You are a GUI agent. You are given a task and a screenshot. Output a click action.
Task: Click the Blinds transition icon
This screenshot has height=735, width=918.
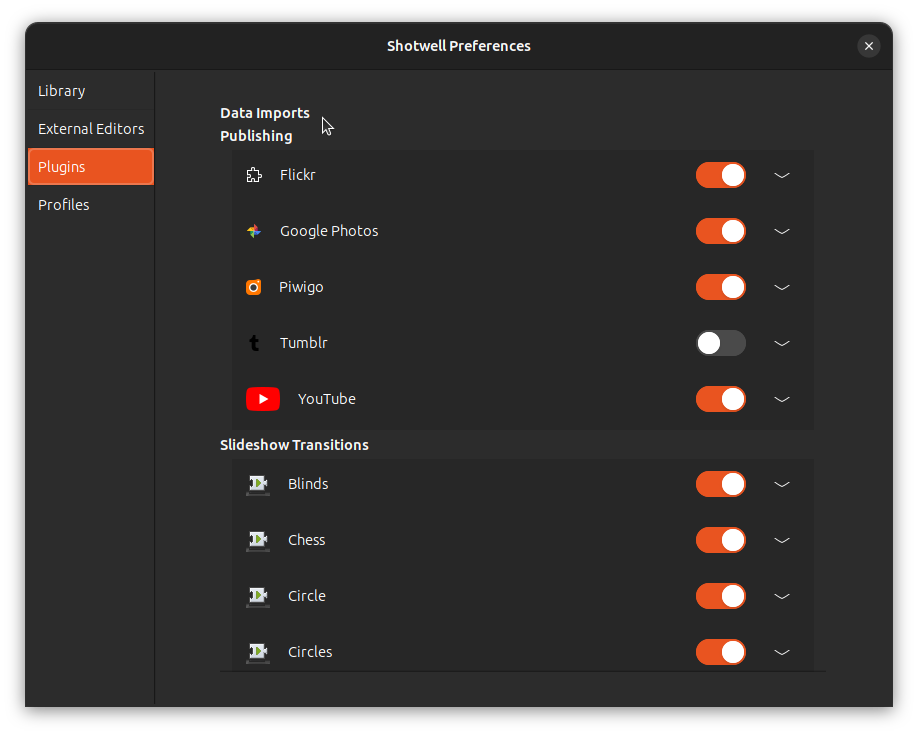pyautogui.click(x=258, y=484)
